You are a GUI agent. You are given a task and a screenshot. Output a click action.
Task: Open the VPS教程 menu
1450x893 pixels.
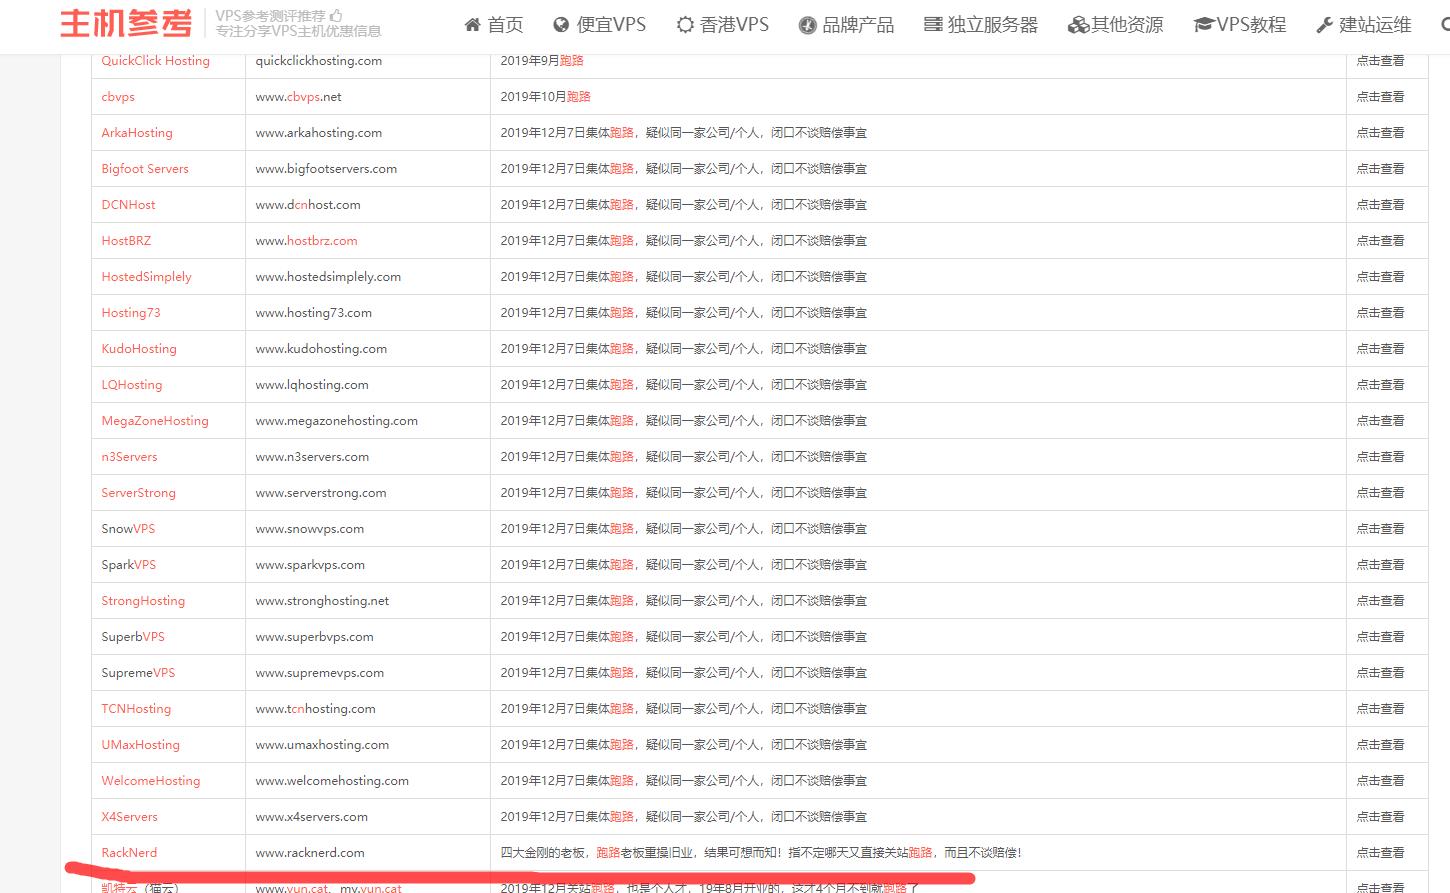1240,25
